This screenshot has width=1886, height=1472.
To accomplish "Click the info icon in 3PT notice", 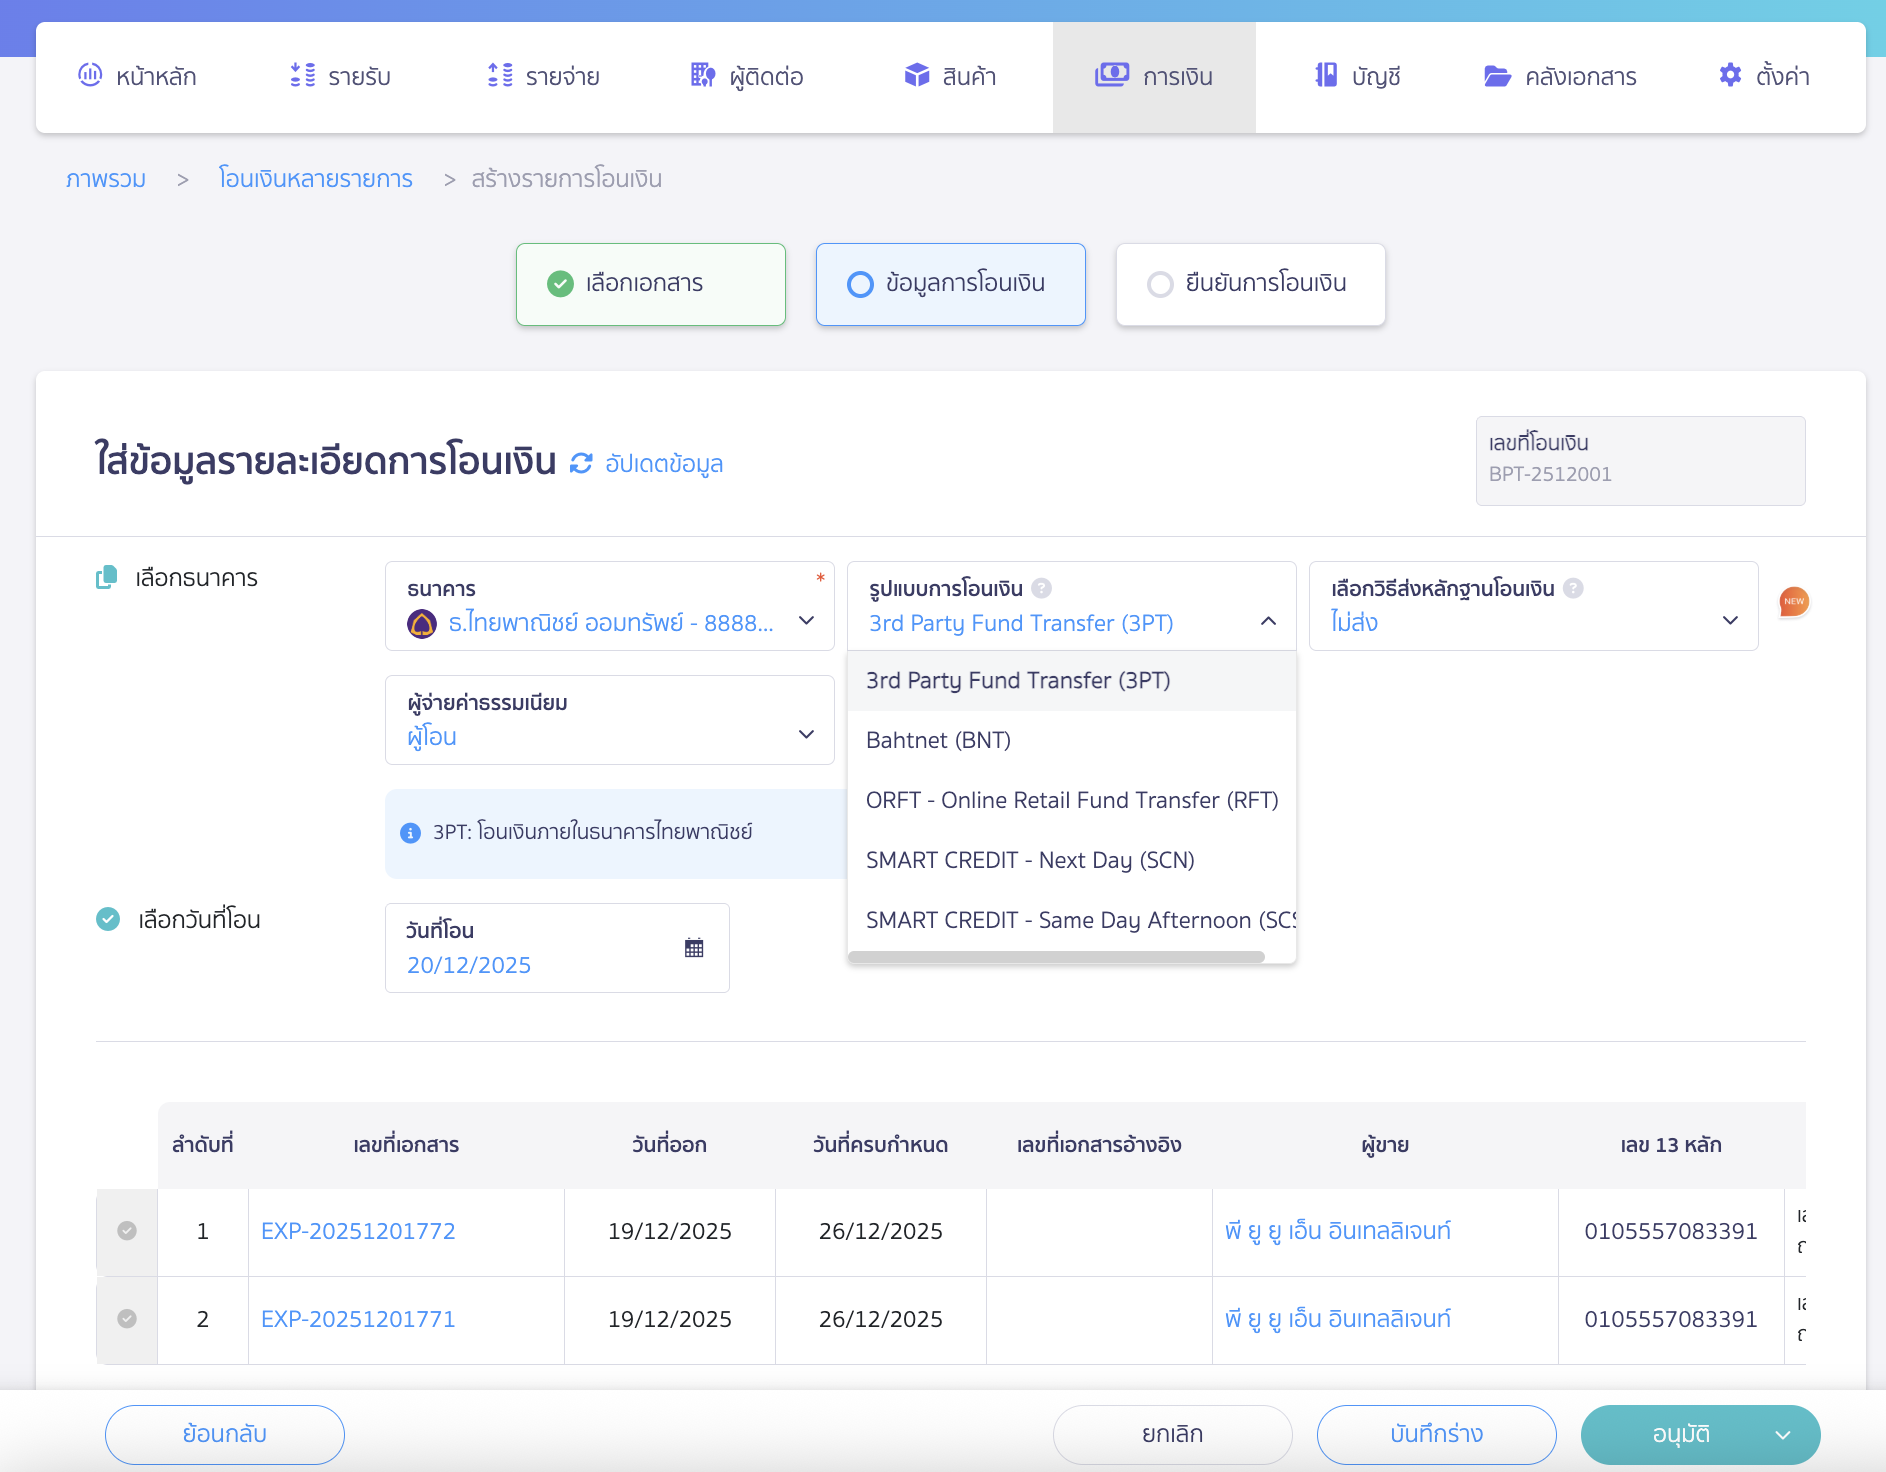I will pos(410,833).
